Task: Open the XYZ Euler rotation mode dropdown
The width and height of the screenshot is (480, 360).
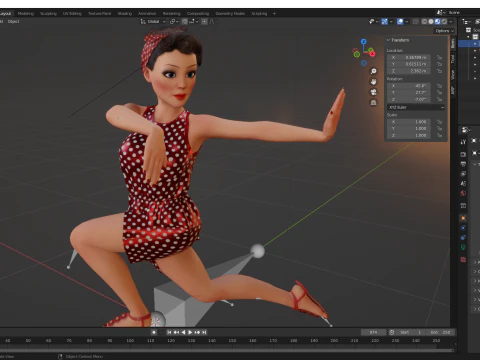Action: [416, 107]
